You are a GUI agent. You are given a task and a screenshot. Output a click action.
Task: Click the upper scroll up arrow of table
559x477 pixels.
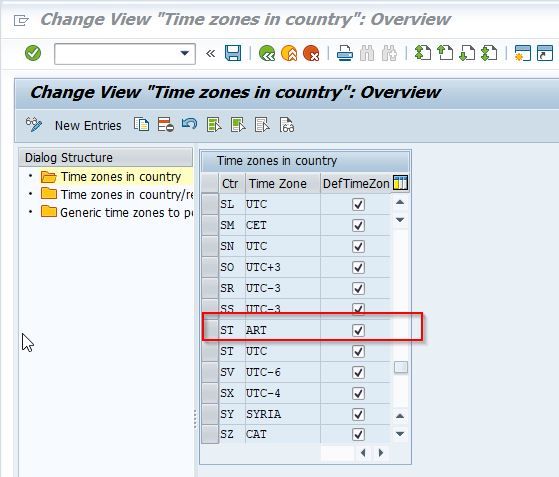[400, 202]
